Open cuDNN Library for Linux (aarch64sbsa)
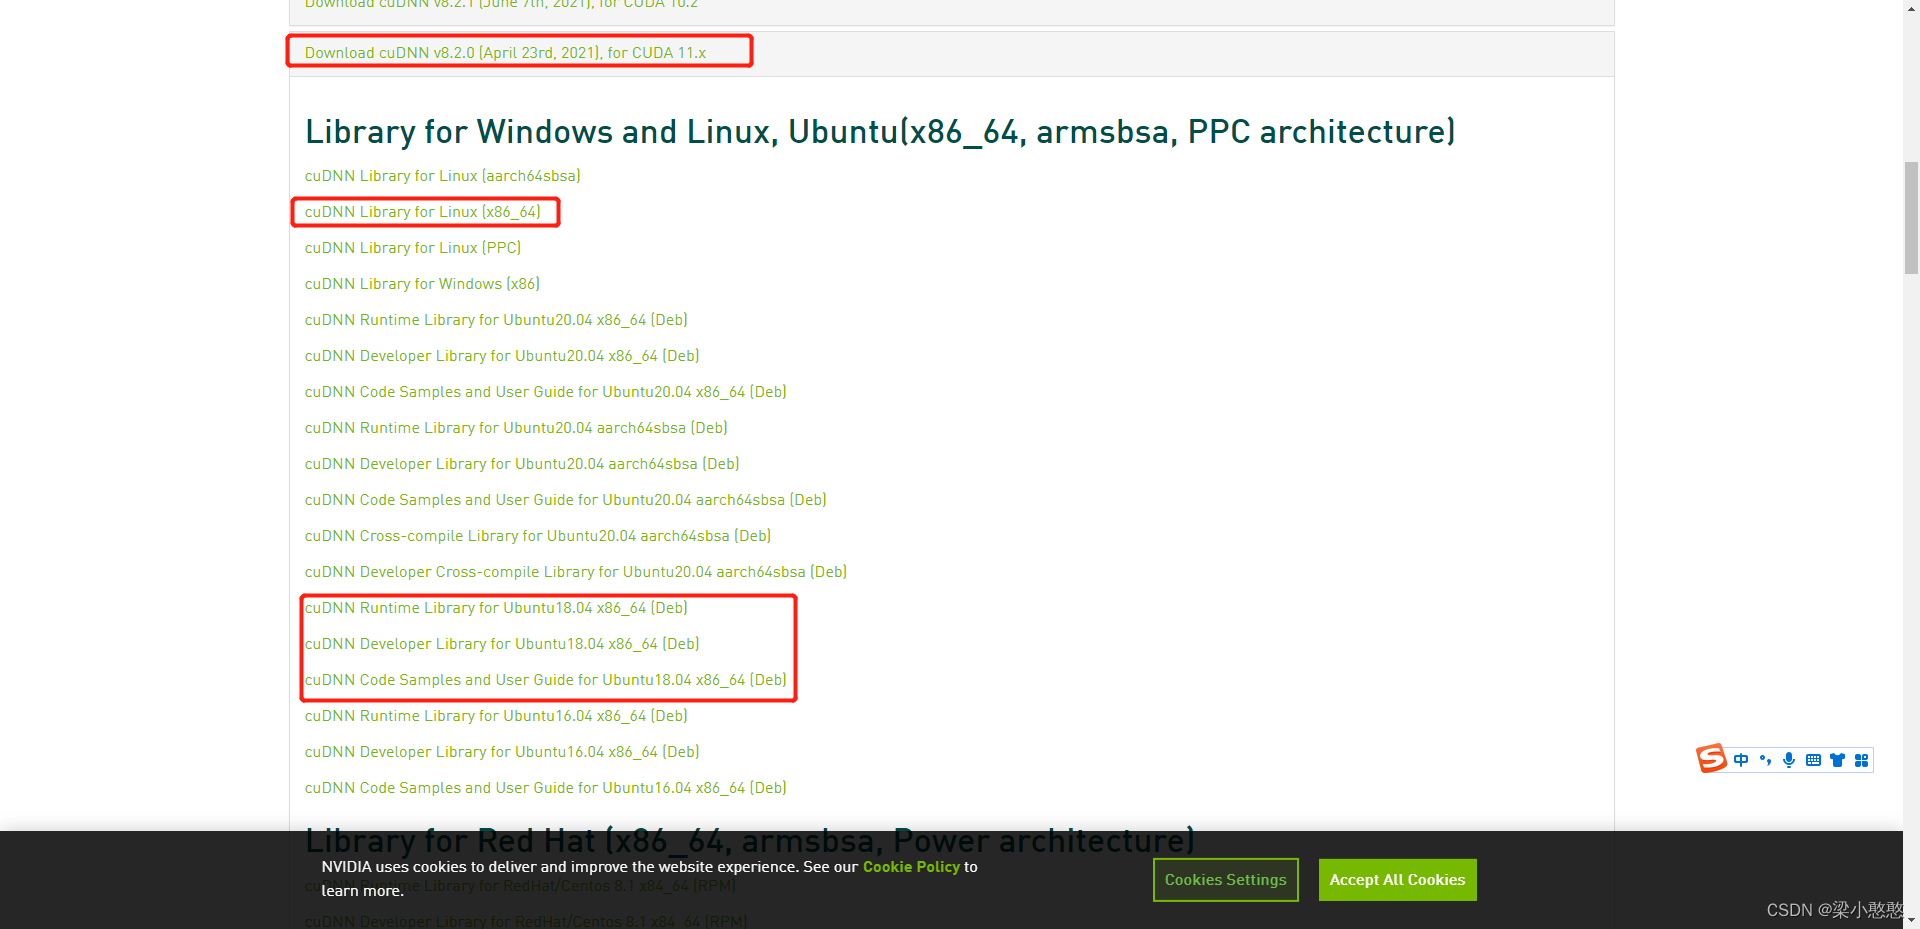The height and width of the screenshot is (929, 1920). pyautogui.click(x=442, y=176)
